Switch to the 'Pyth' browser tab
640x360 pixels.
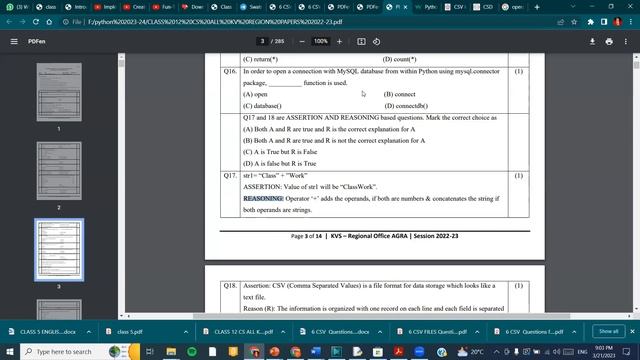tap(426, 7)
